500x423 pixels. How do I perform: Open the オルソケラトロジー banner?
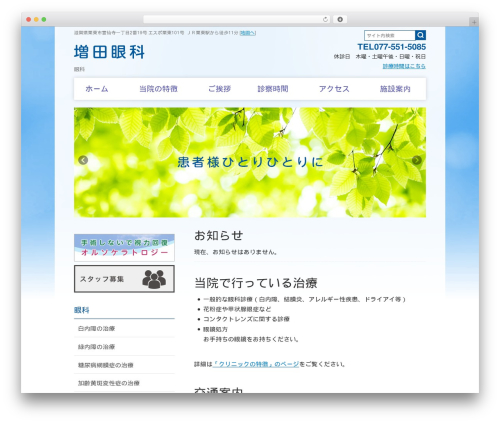tap(124, 248)
